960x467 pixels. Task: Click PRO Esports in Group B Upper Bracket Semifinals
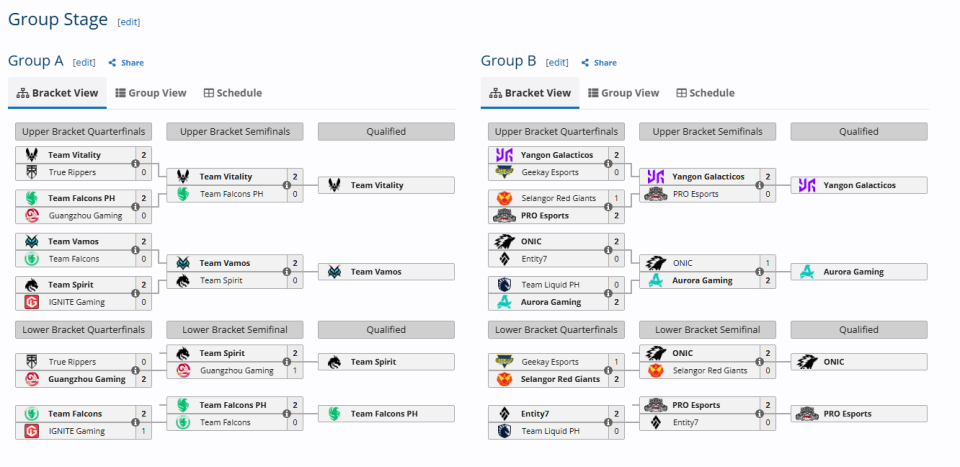696,194
